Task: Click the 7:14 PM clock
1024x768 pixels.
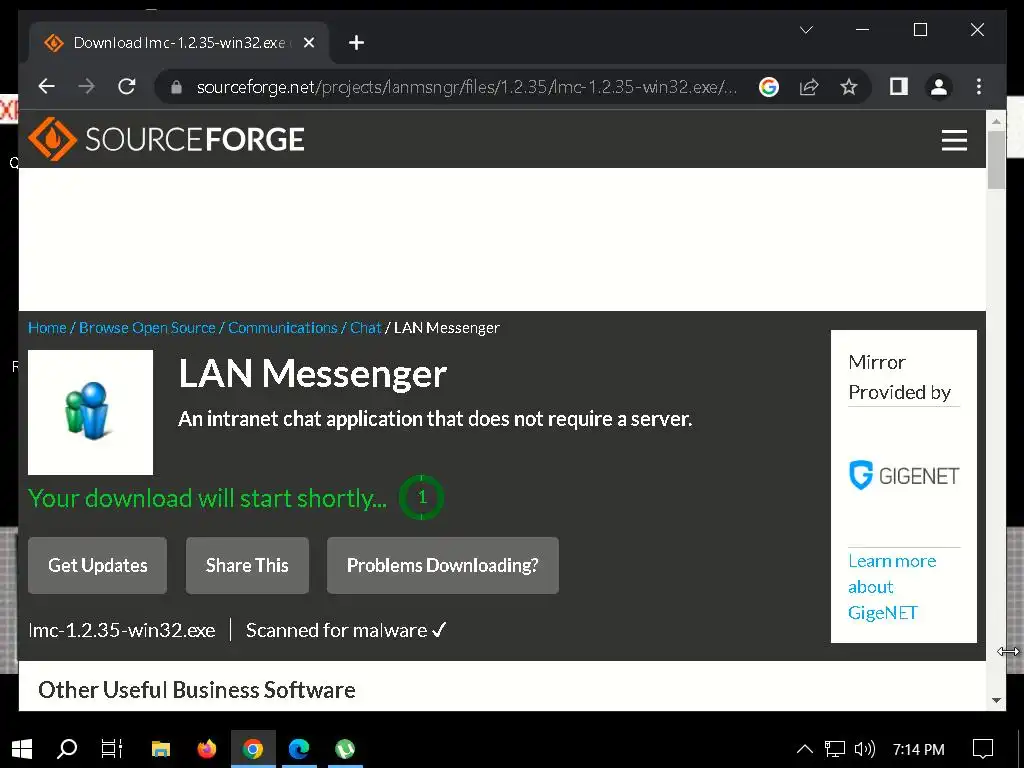Action: [918, 750]
